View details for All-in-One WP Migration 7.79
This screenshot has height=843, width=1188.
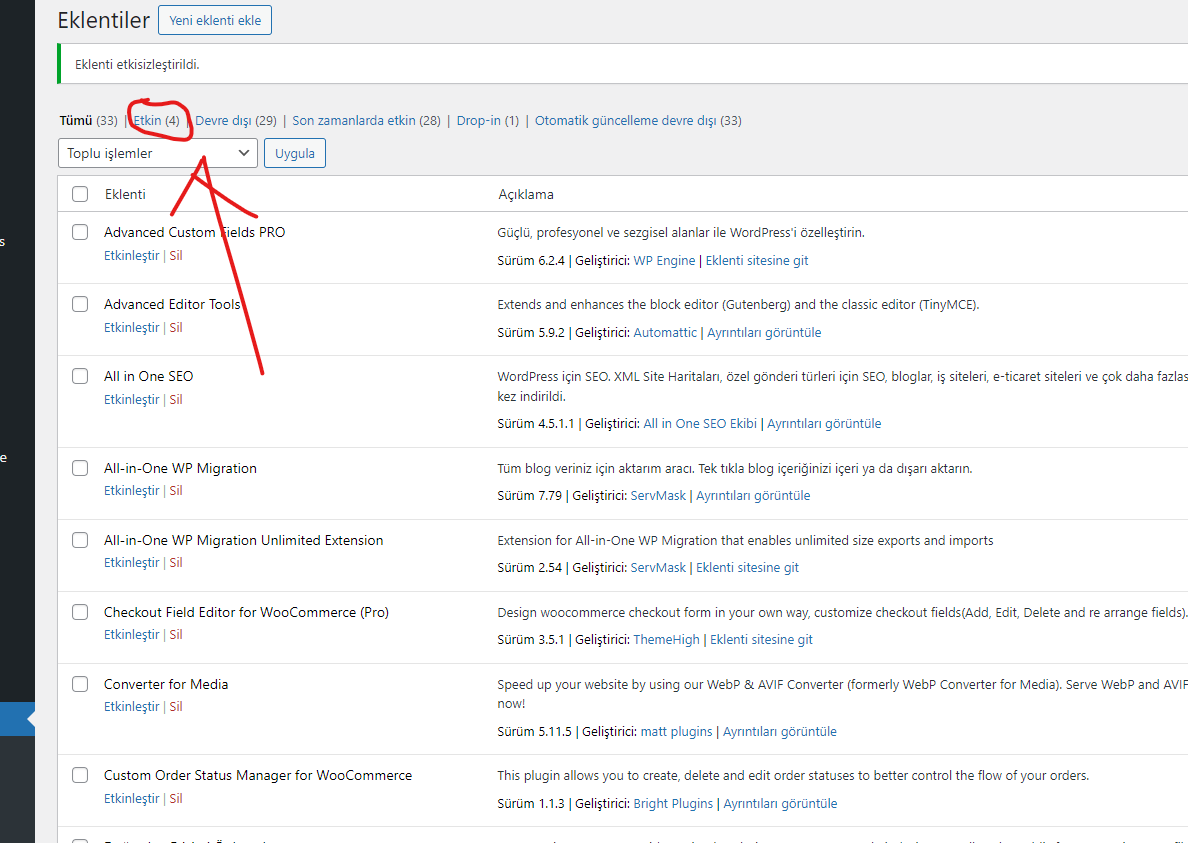(753, 495)
